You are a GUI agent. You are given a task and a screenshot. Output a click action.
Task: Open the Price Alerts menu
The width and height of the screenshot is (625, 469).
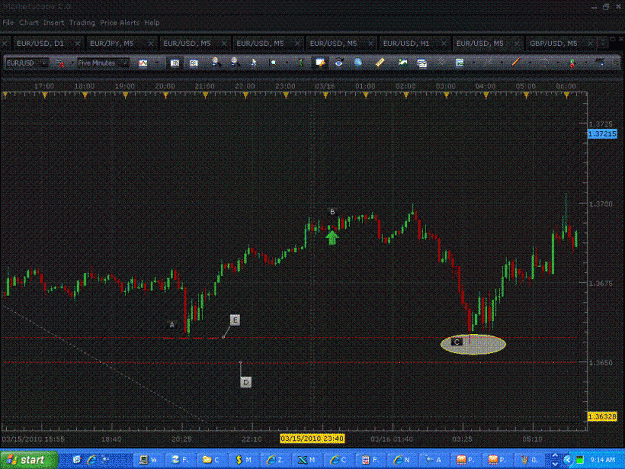tap(120, 23)
